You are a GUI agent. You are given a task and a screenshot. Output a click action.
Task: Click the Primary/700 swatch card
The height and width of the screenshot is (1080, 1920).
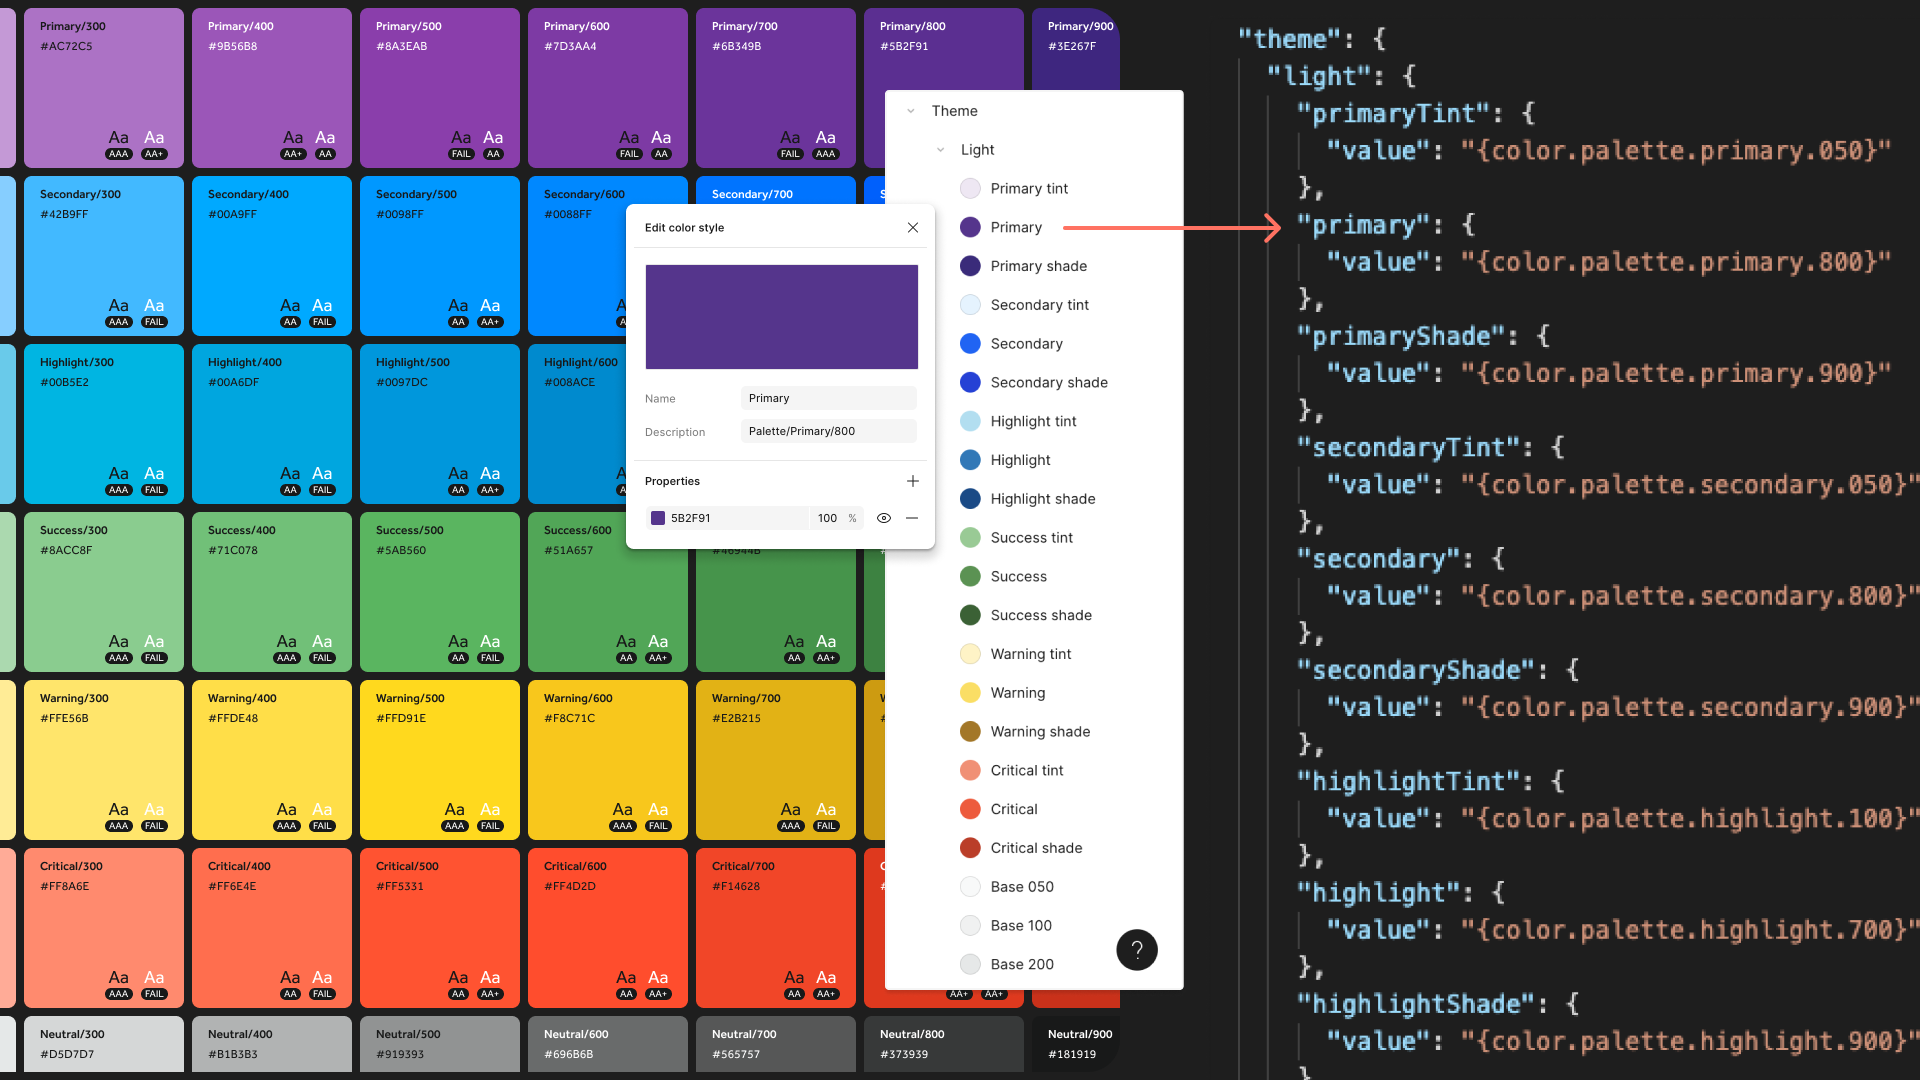[x=776, y=88]
